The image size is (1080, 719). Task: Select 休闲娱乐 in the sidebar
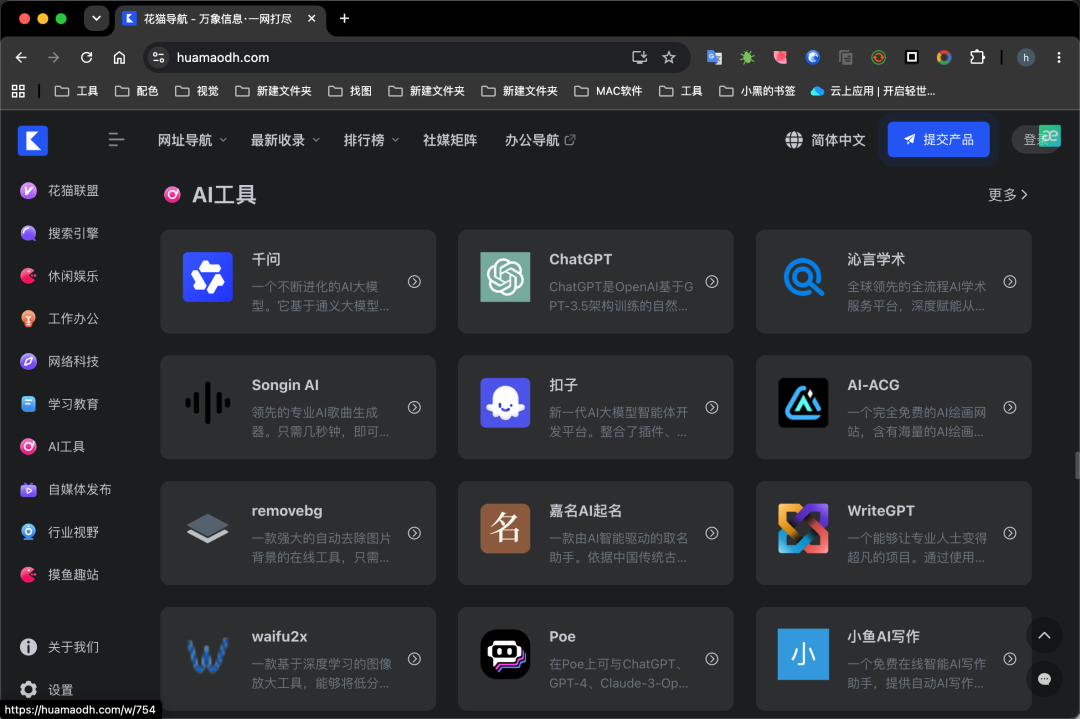coord(60,276)
